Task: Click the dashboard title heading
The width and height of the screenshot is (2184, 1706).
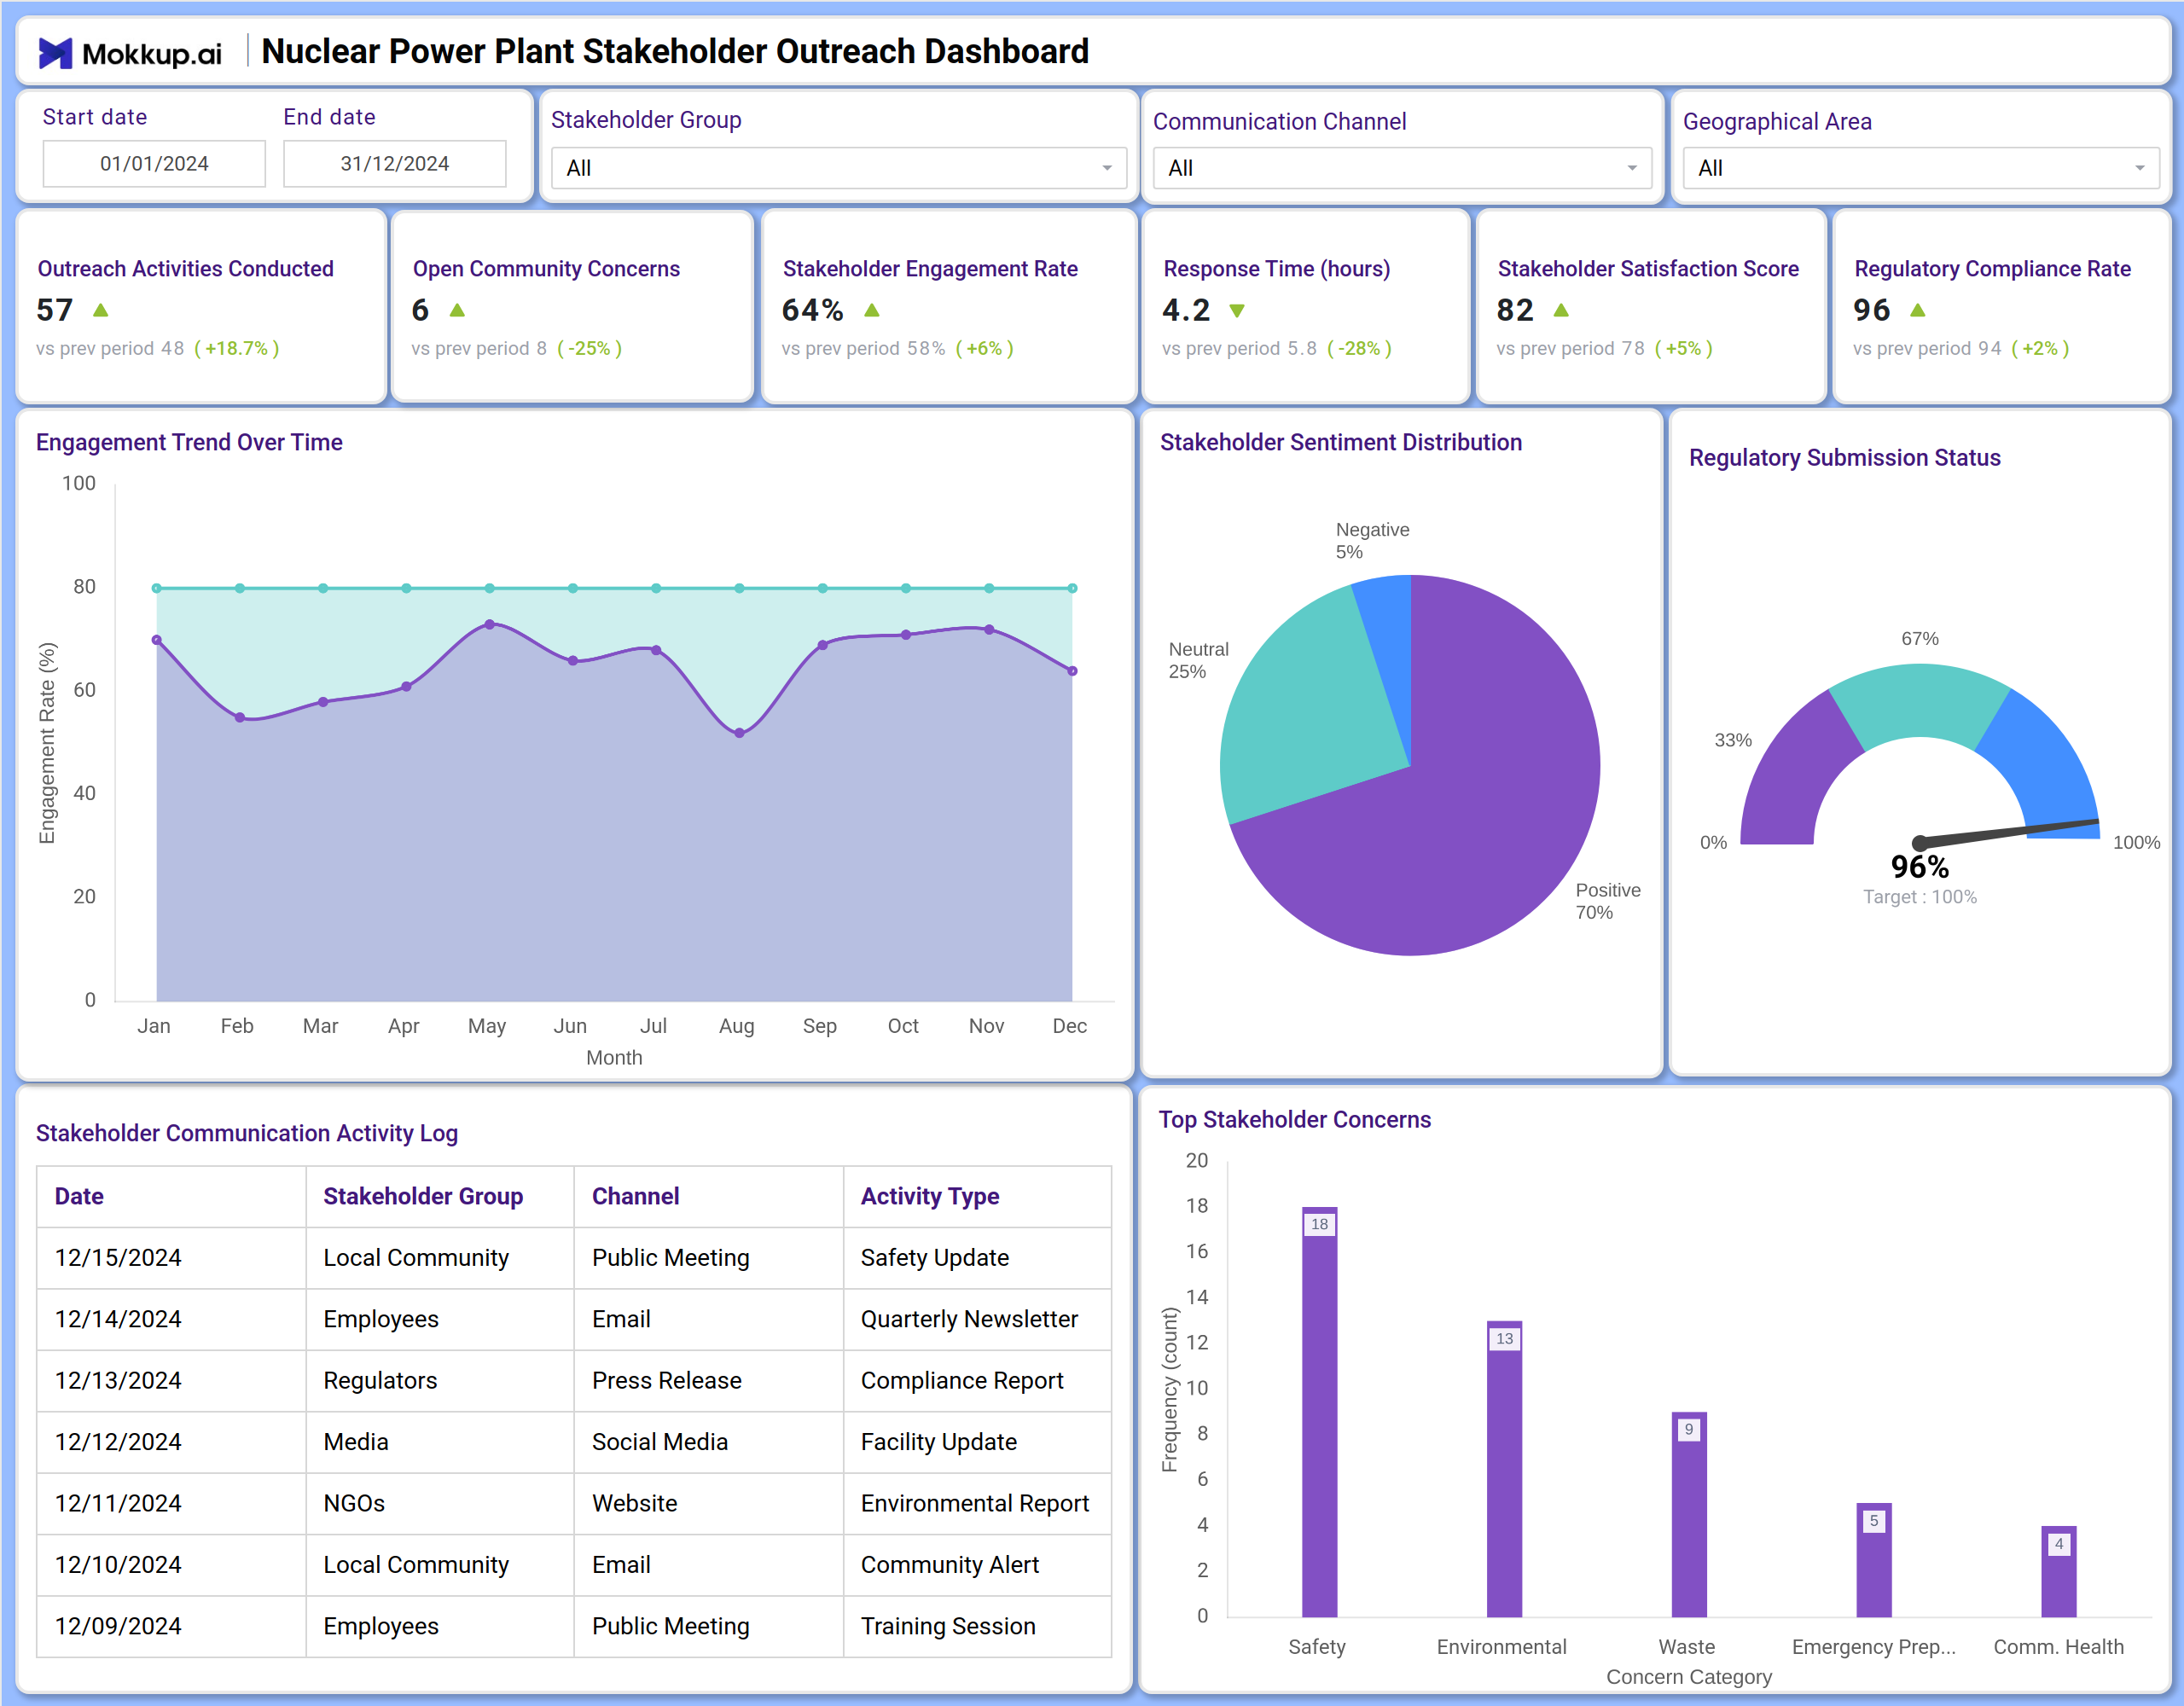Action: tap(675, 51)
